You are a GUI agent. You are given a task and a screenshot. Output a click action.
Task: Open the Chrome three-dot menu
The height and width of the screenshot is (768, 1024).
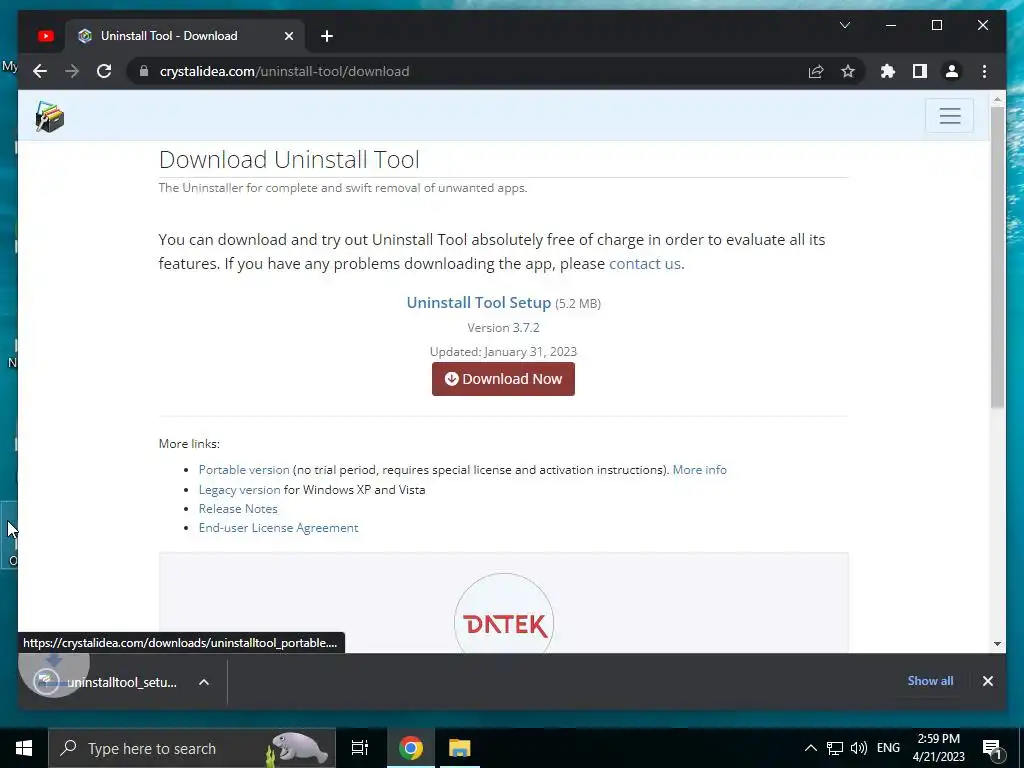click(x=984, y=71)
